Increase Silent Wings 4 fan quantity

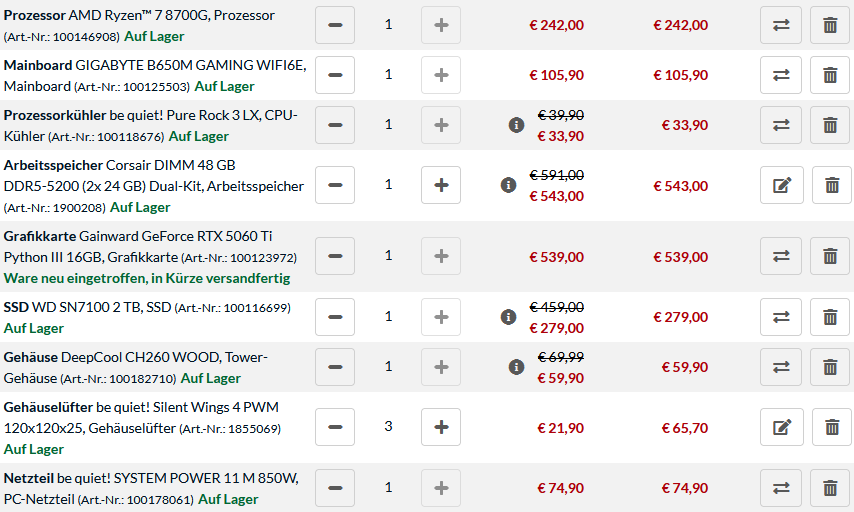tap(441, 427)
